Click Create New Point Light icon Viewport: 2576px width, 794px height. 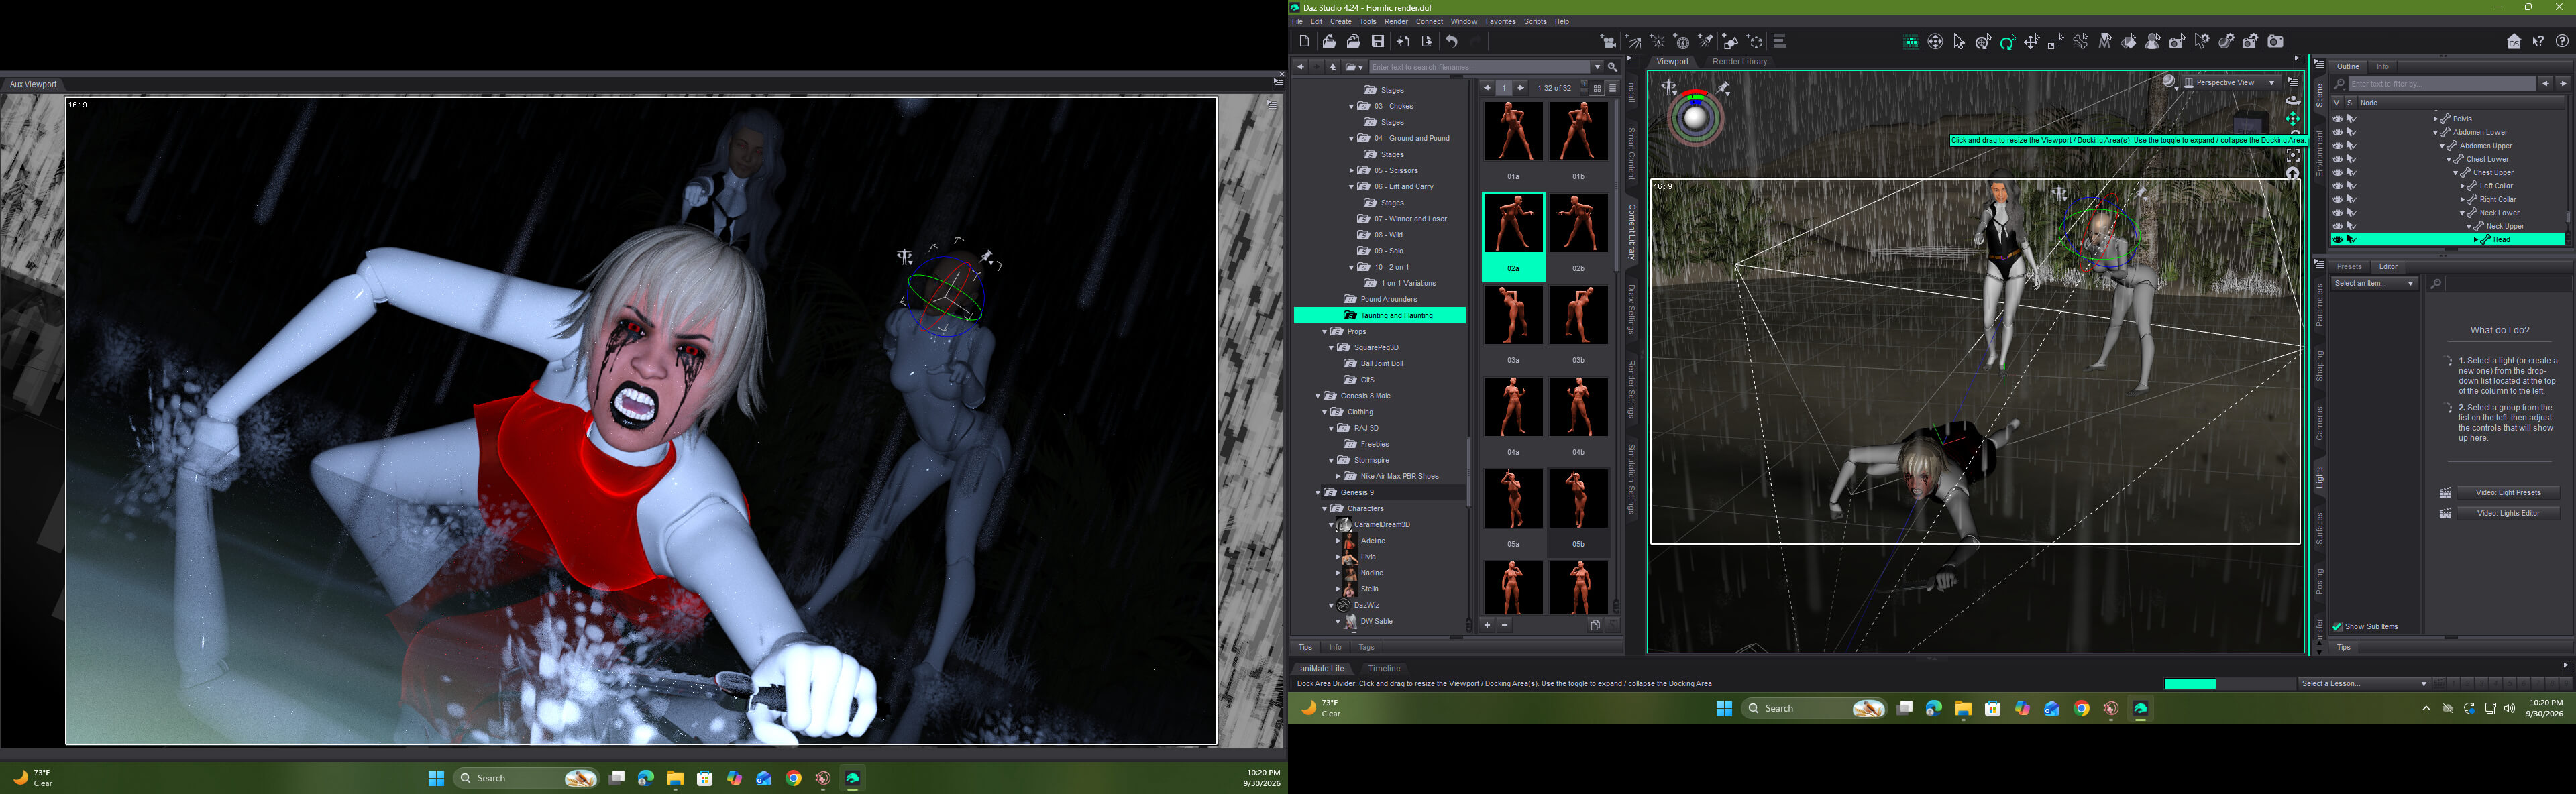(1657, 41)
